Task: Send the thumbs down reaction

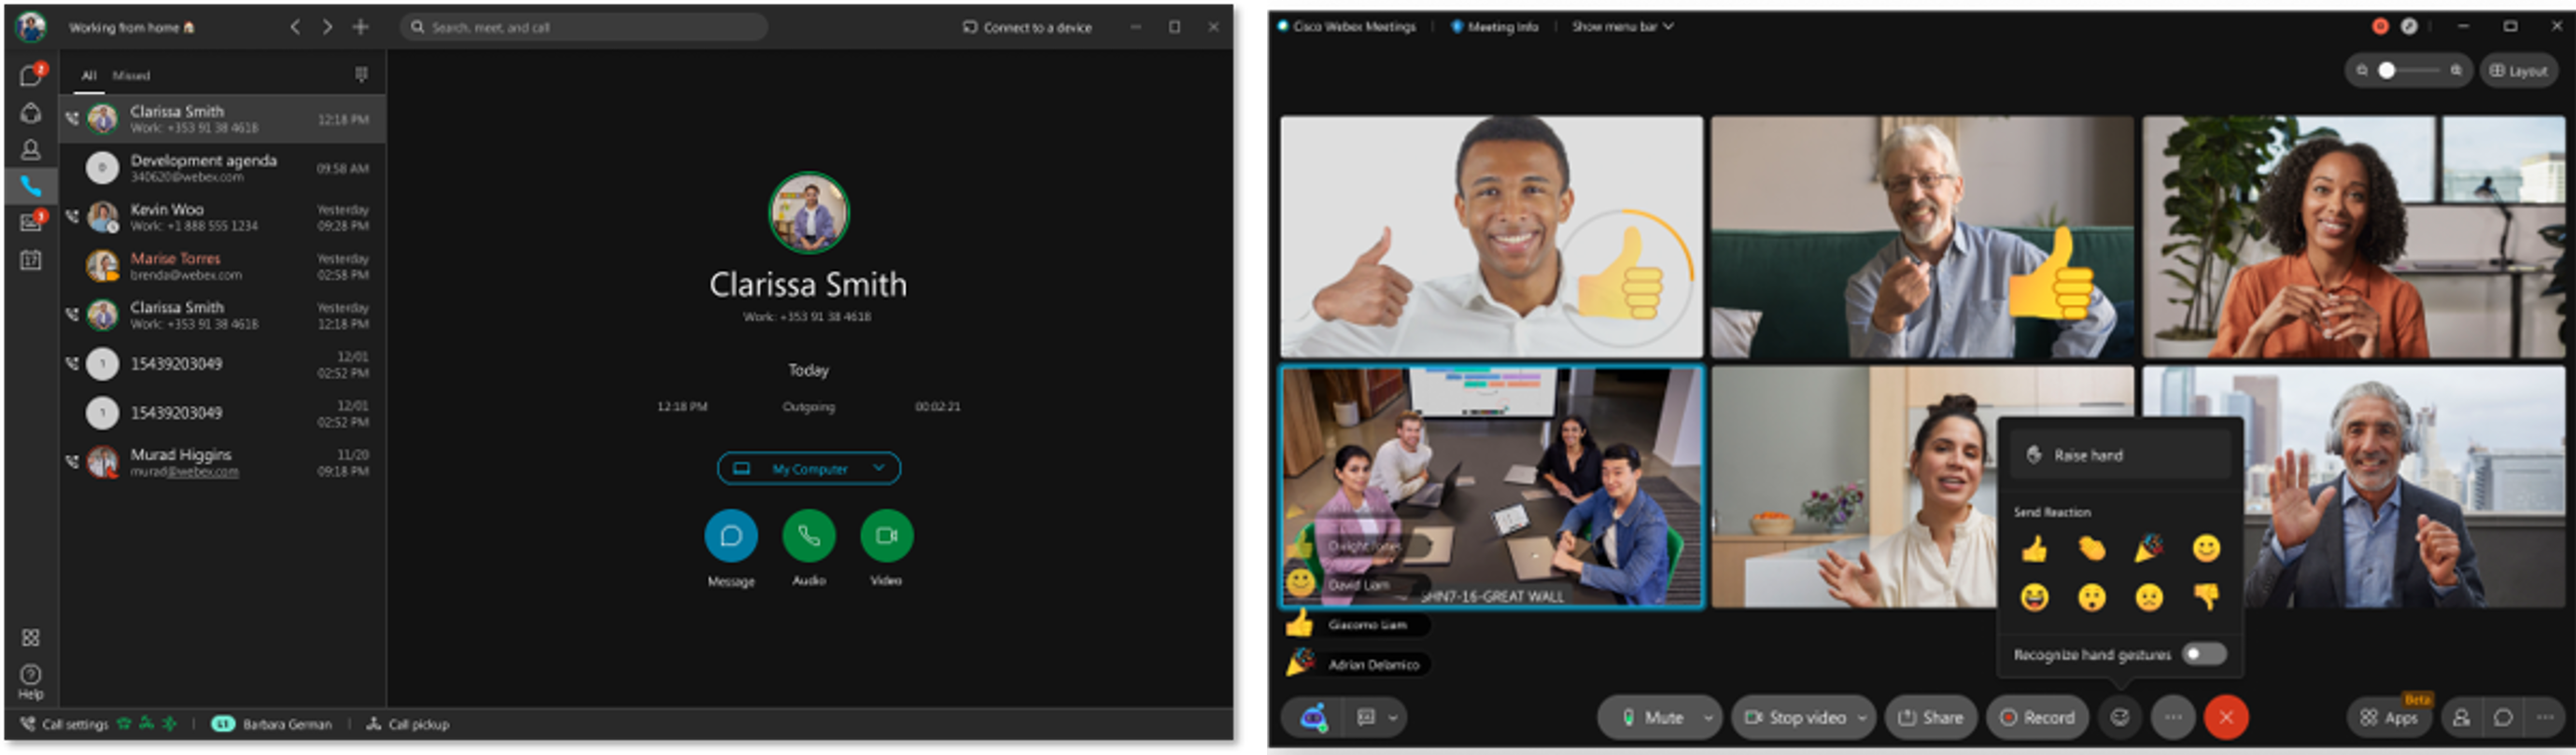Action: [2206, 597]
